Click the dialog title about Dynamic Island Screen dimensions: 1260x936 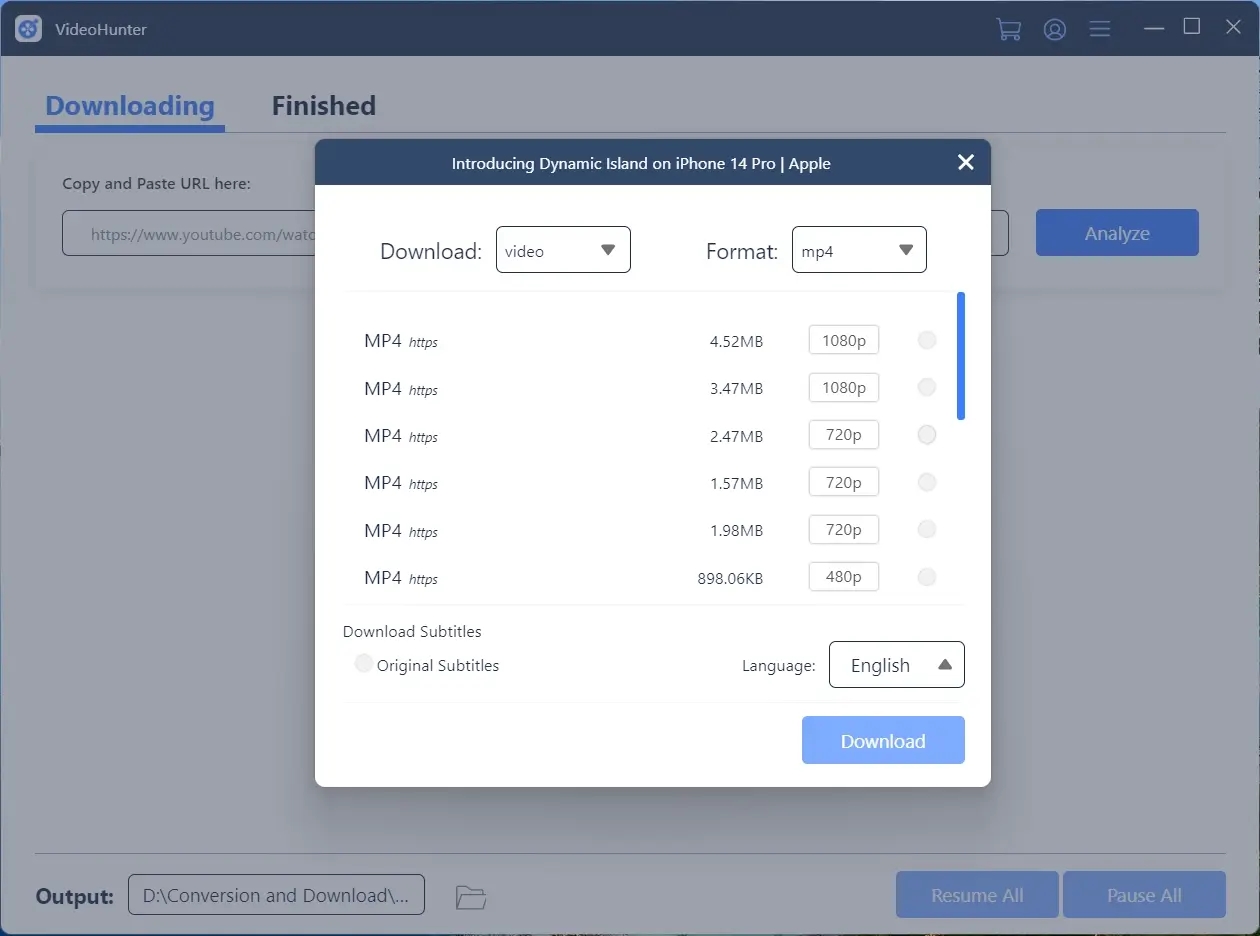641,163
